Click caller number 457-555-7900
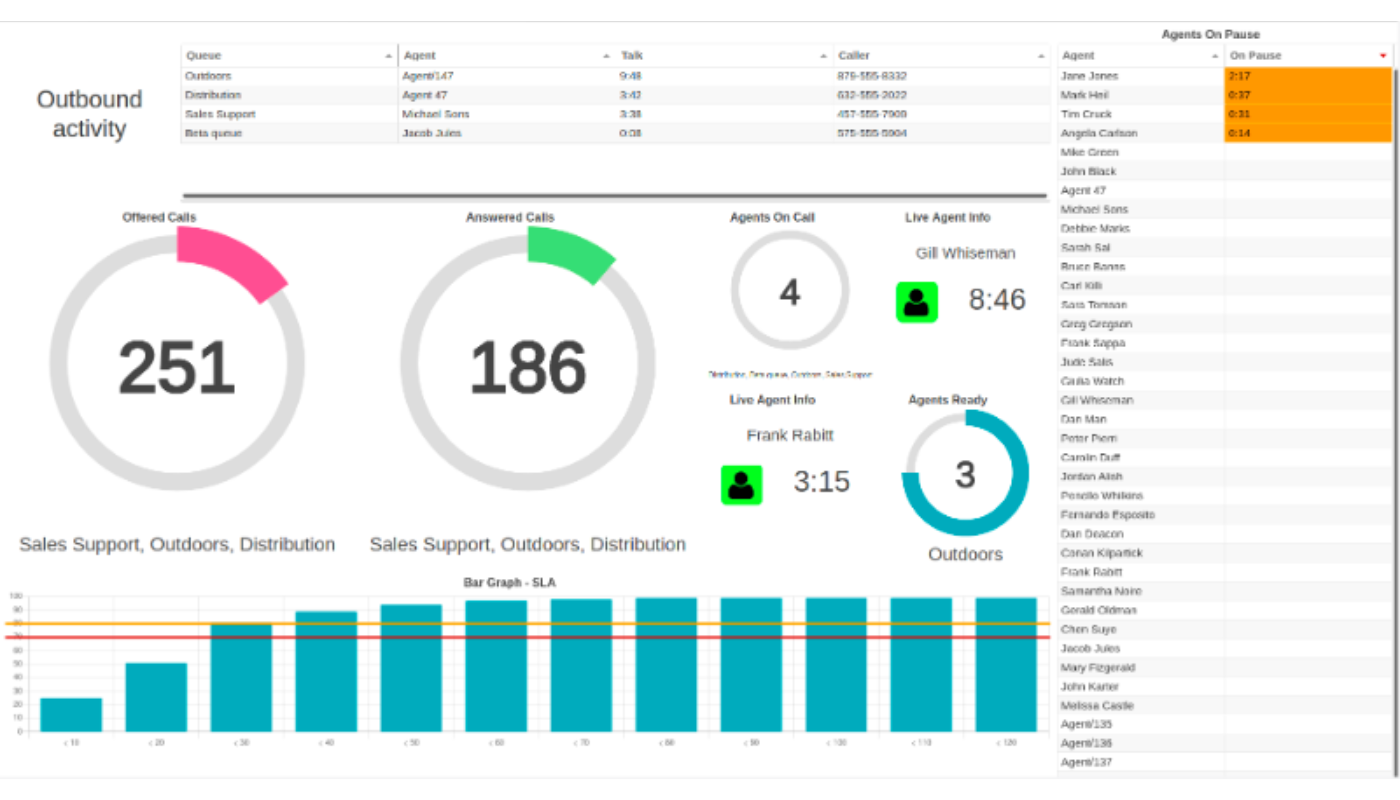Image resolution: width=1400 pixels, height=800 pixels. (871, 114)
